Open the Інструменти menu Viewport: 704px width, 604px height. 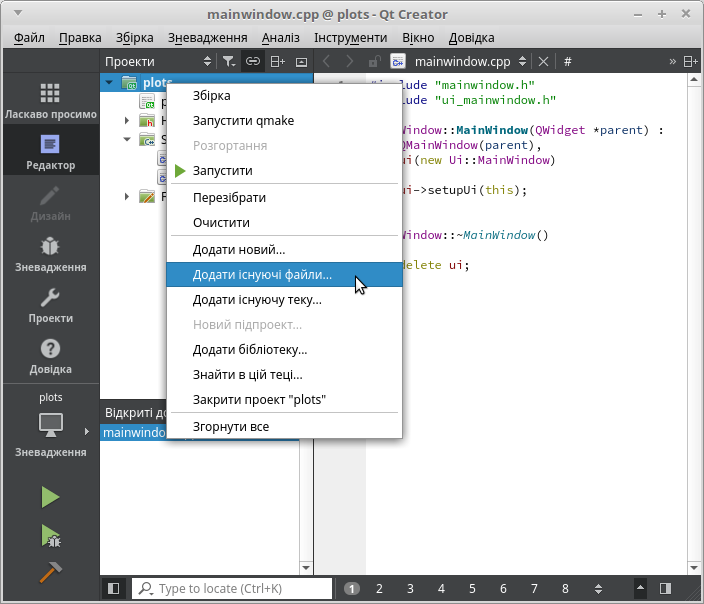pyautogui.click(x=350, y=37)
